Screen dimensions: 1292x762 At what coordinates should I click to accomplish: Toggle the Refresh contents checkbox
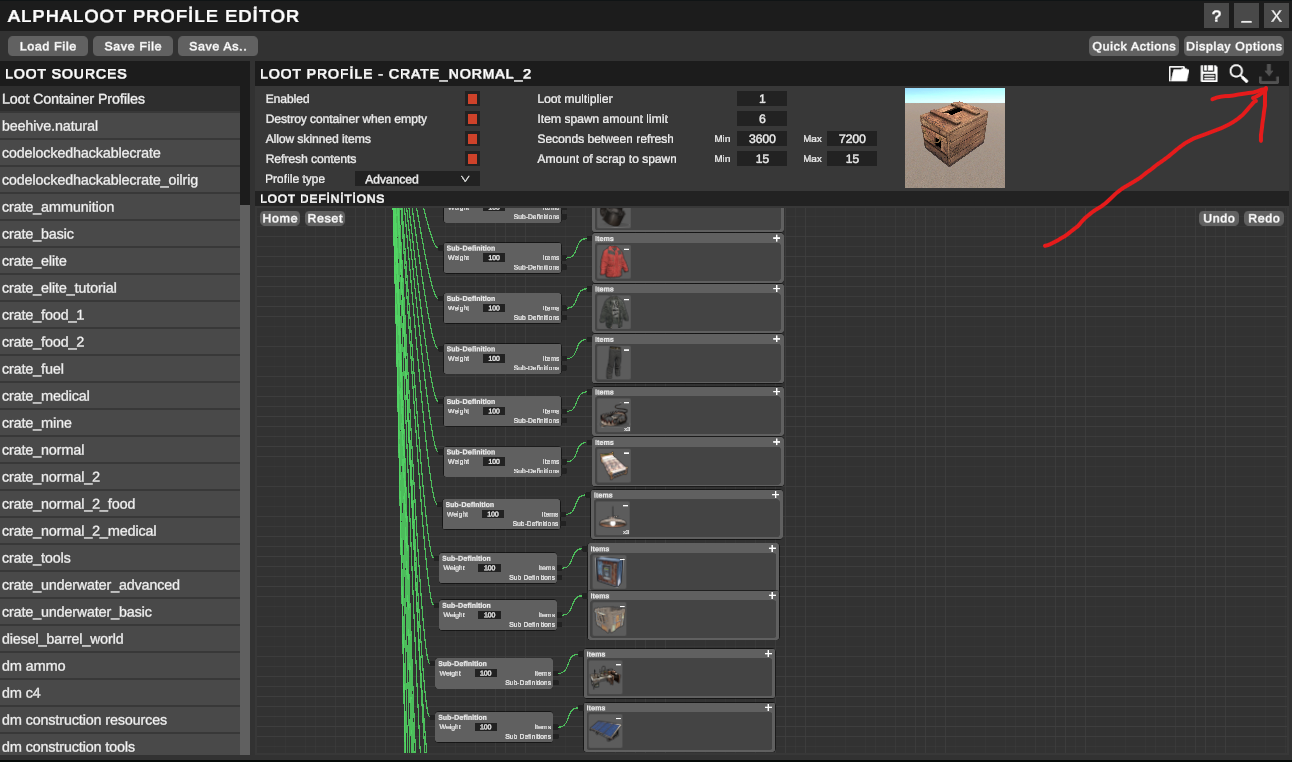pyautogui.click(x=472, y=159)
